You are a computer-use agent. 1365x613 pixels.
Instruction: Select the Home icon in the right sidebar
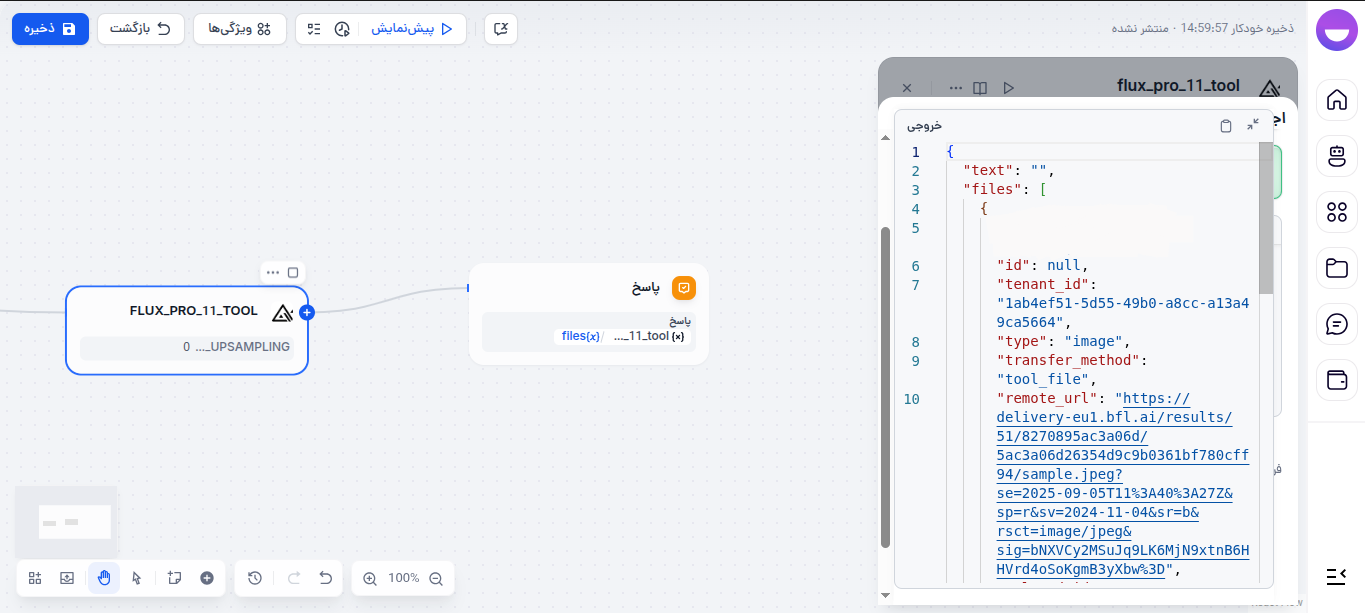point(1337,100)
